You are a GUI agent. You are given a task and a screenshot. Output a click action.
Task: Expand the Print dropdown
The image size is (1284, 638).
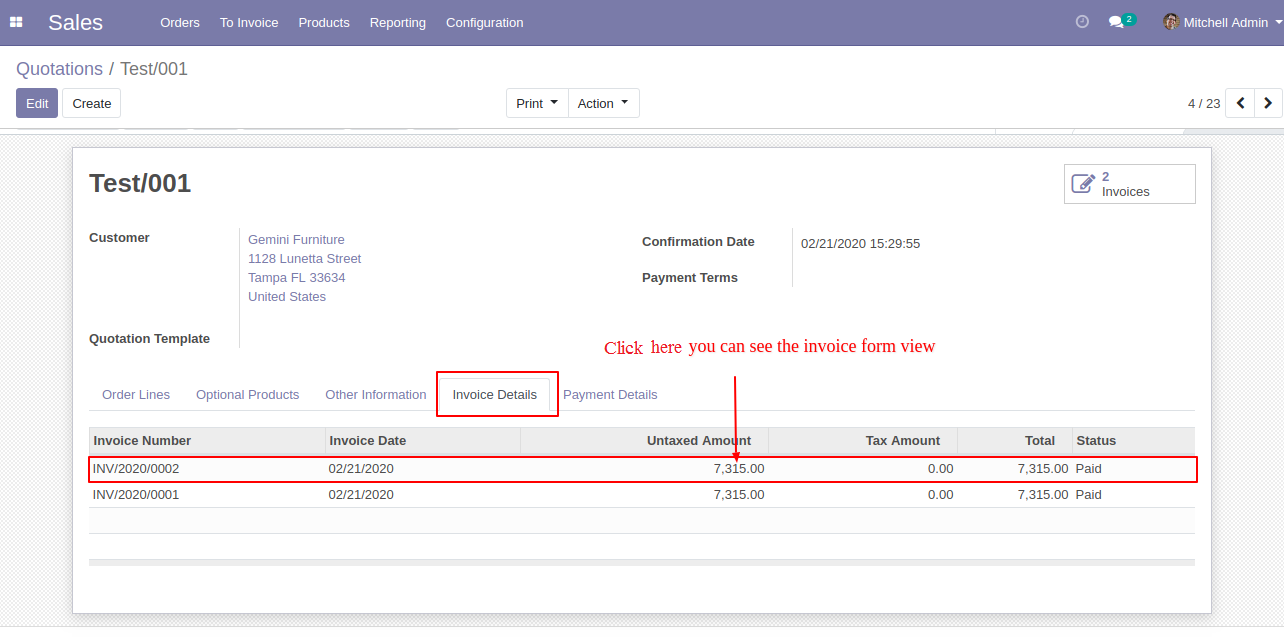tap(537, 103)
